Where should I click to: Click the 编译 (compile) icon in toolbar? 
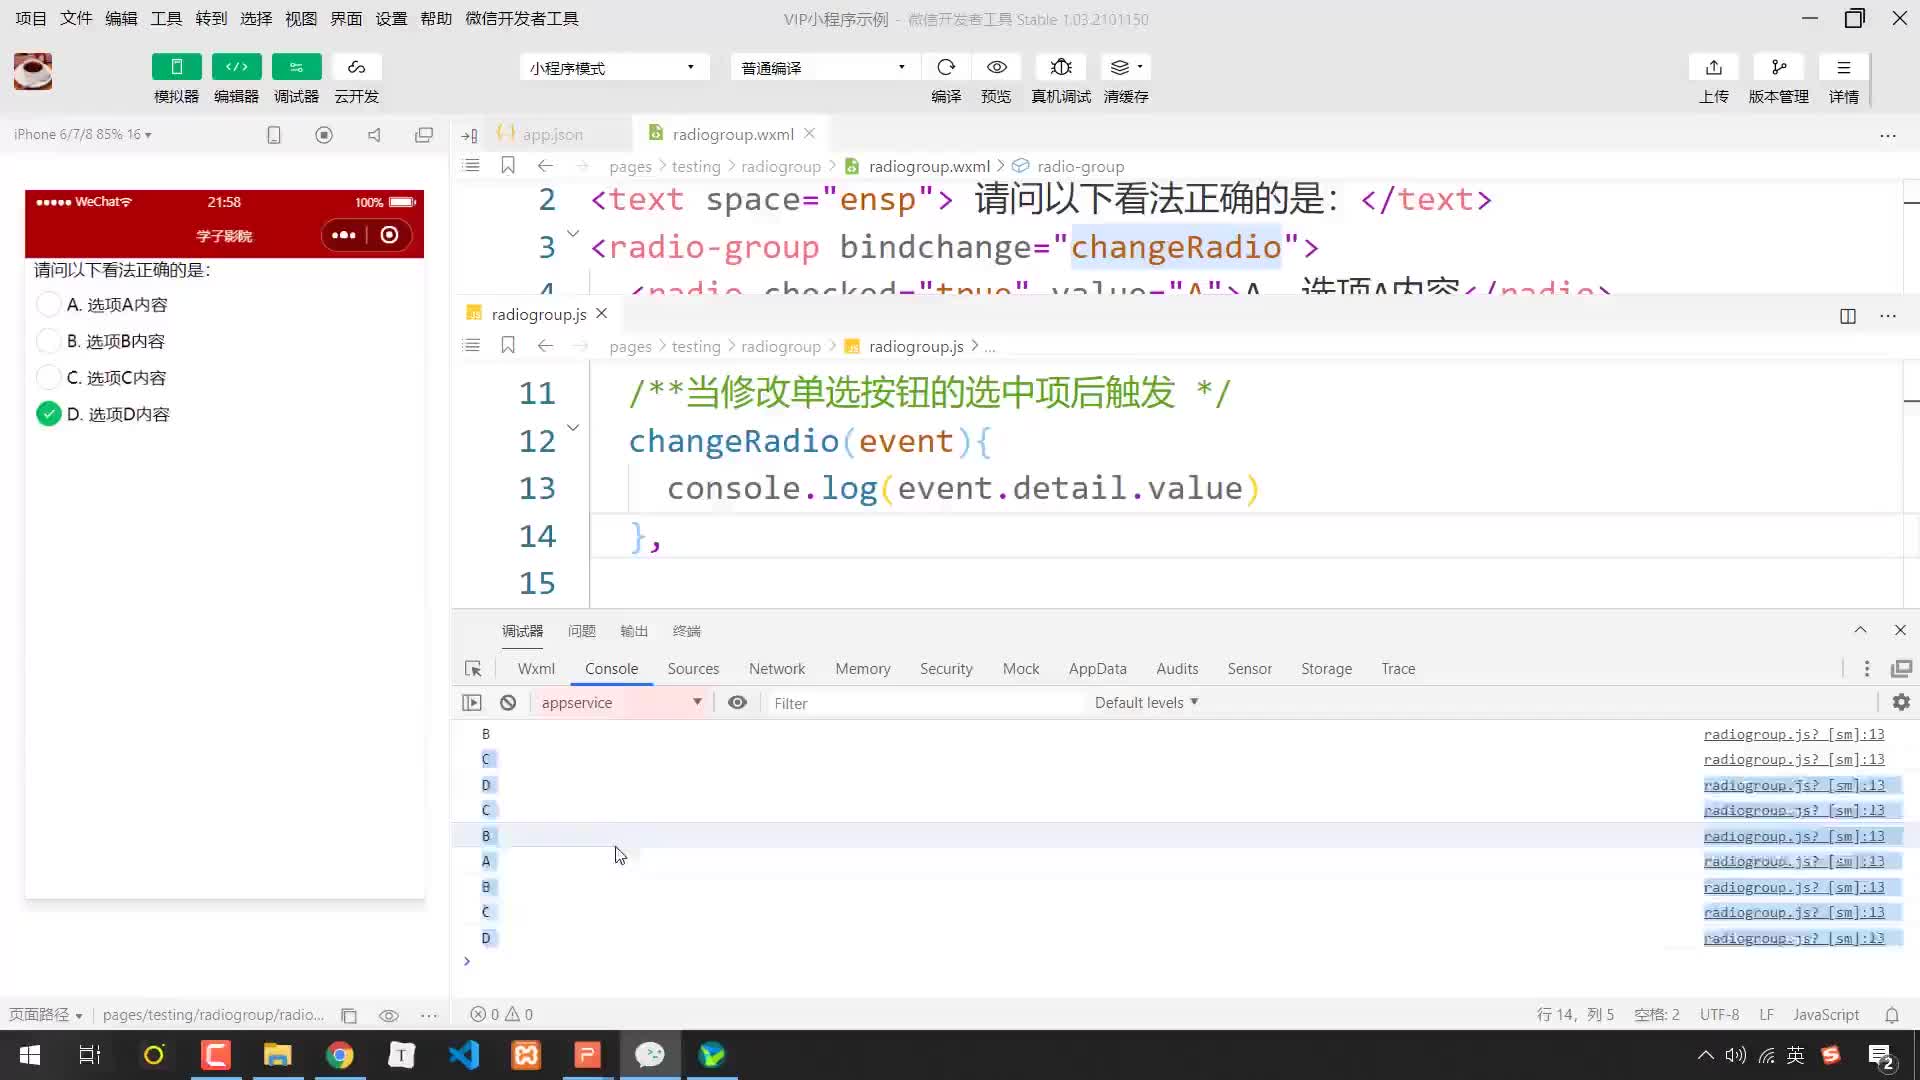point(947,67)
